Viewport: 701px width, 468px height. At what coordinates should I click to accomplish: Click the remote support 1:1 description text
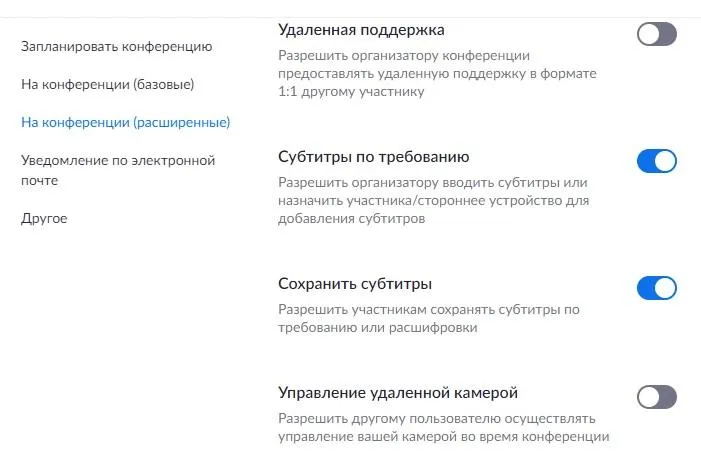pos(425,74)
